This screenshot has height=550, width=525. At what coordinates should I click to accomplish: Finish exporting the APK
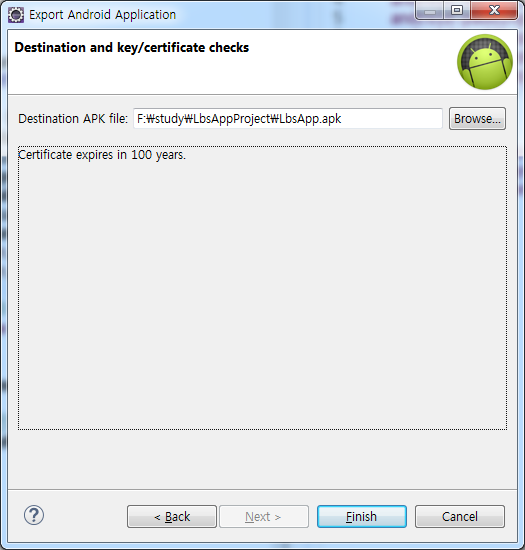pyautogui.click(x=362, y=516)
